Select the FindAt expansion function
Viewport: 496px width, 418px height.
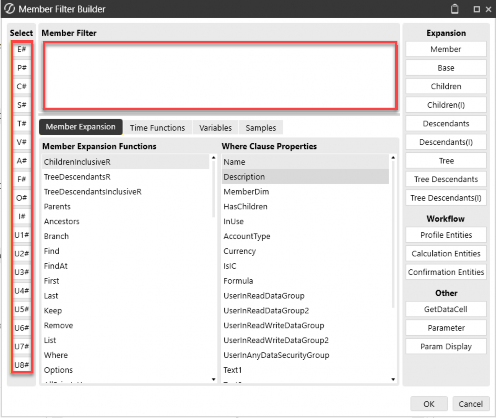125,266
